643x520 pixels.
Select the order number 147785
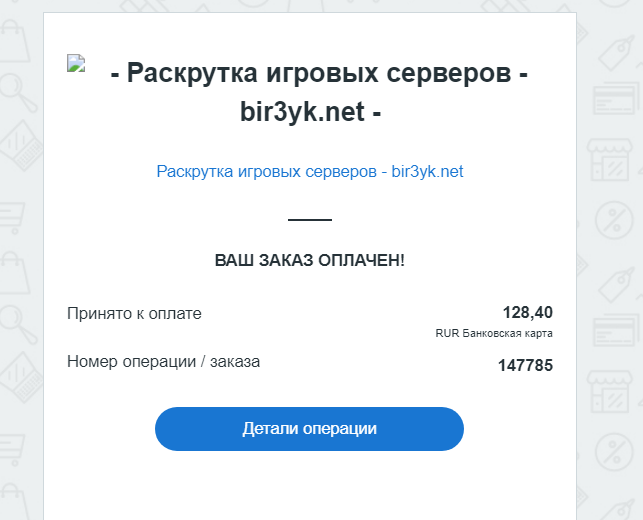pyautogui.click(x=525, y=365)
